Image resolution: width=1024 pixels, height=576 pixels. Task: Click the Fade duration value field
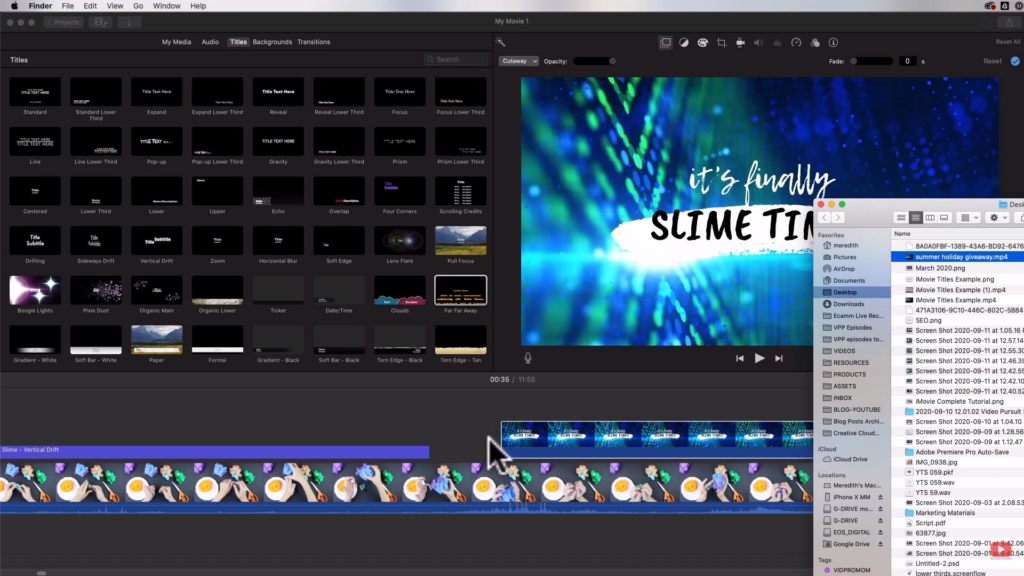907,61
